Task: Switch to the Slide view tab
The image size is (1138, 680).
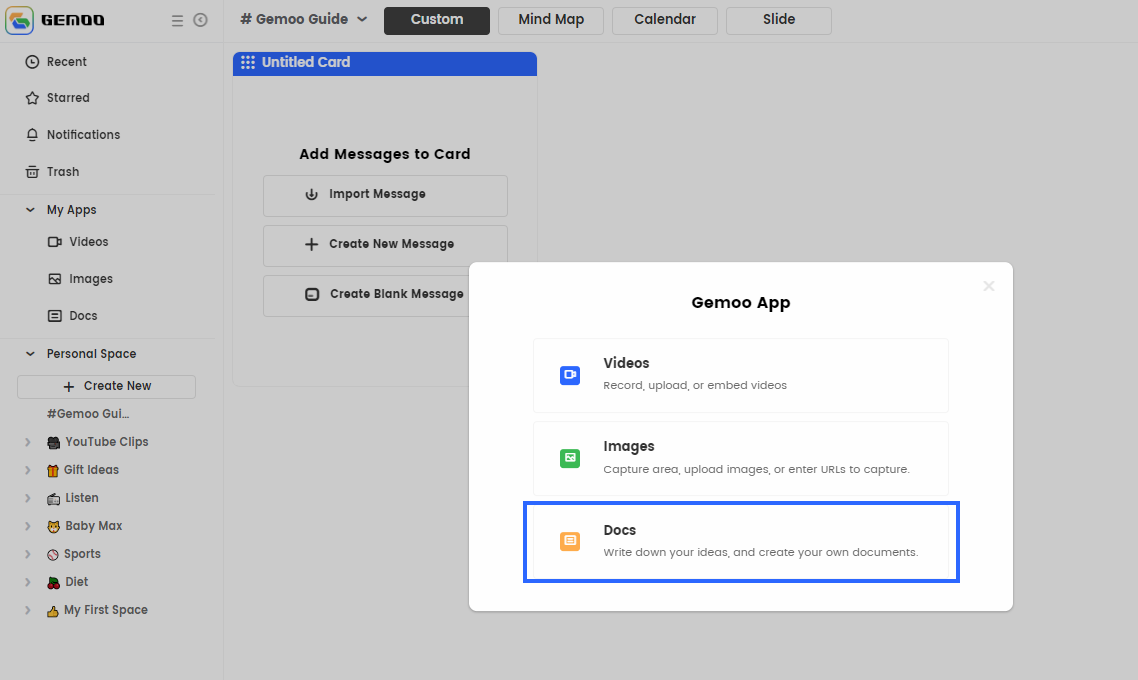Action: tap(779, 20)
